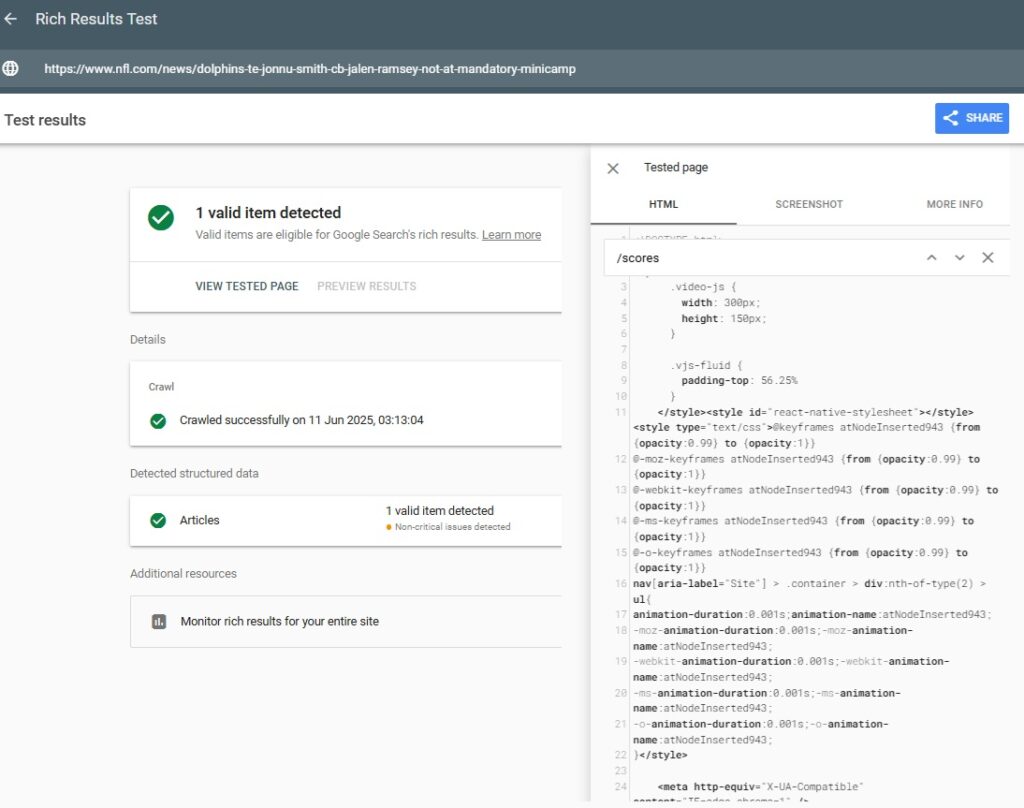Click code line containing .video-js
Viewport: 1024px width, 808px height.
pos(703,287)
